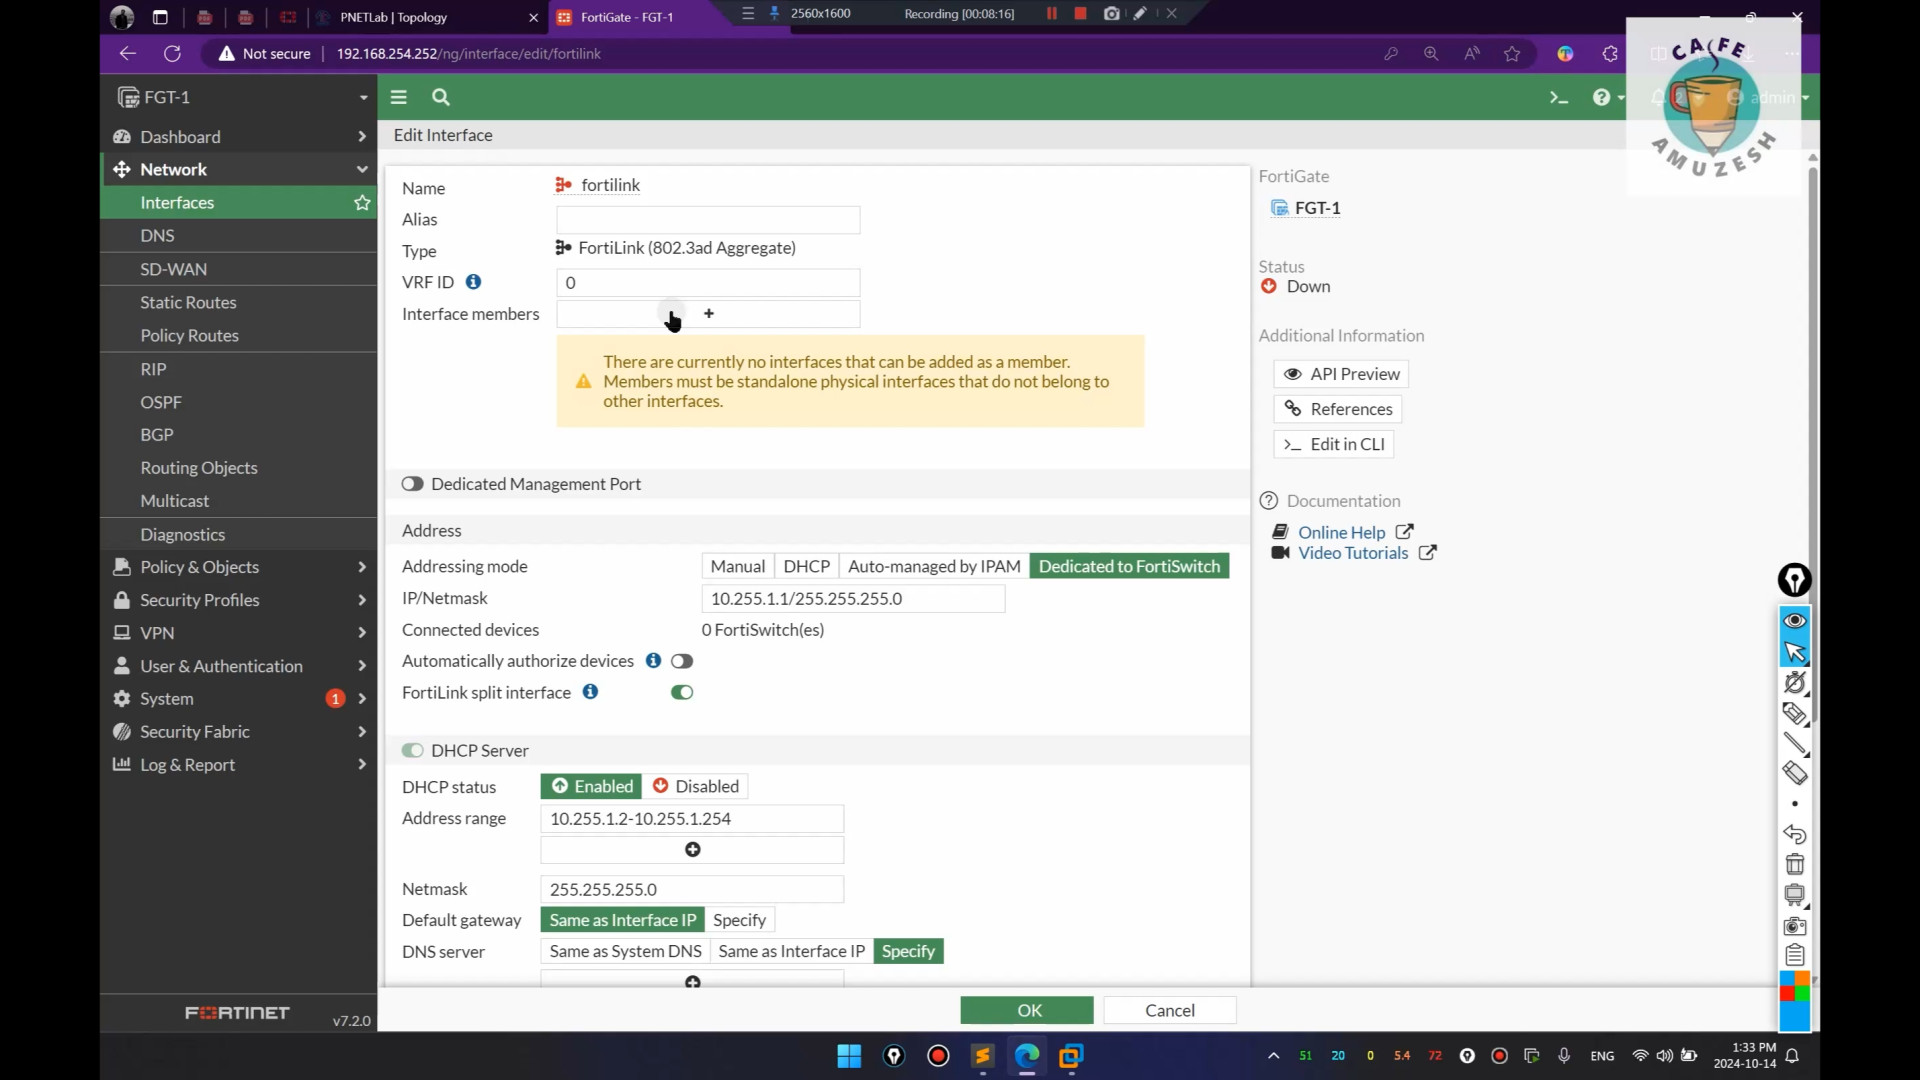Collapse the Network menu
The height and width of the screenshot is (1080, 1920).
[x=239, y=170]
